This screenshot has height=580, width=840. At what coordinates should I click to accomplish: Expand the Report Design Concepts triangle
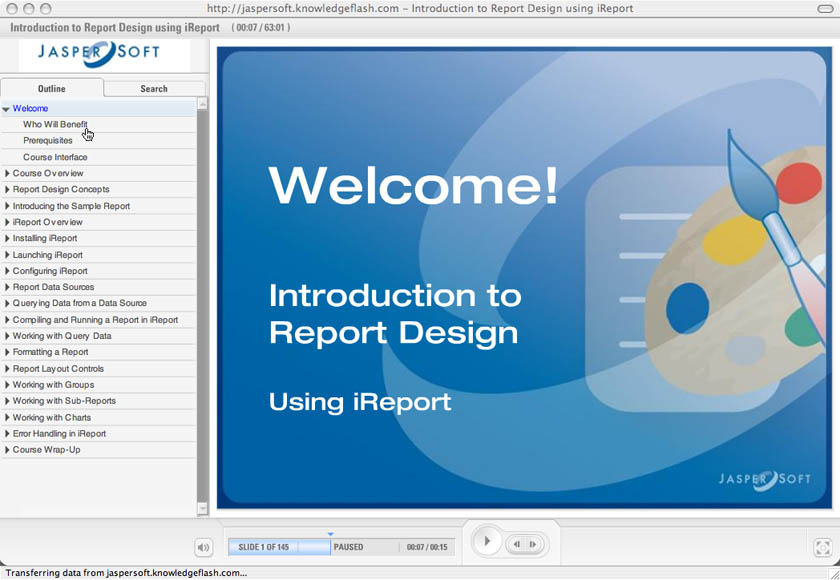pos(7,189)
